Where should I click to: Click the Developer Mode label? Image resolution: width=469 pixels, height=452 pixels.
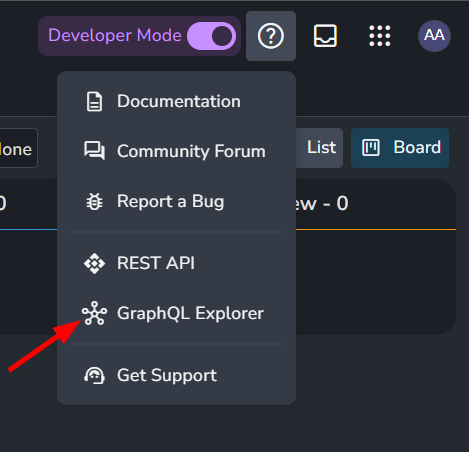click(115, 35)
